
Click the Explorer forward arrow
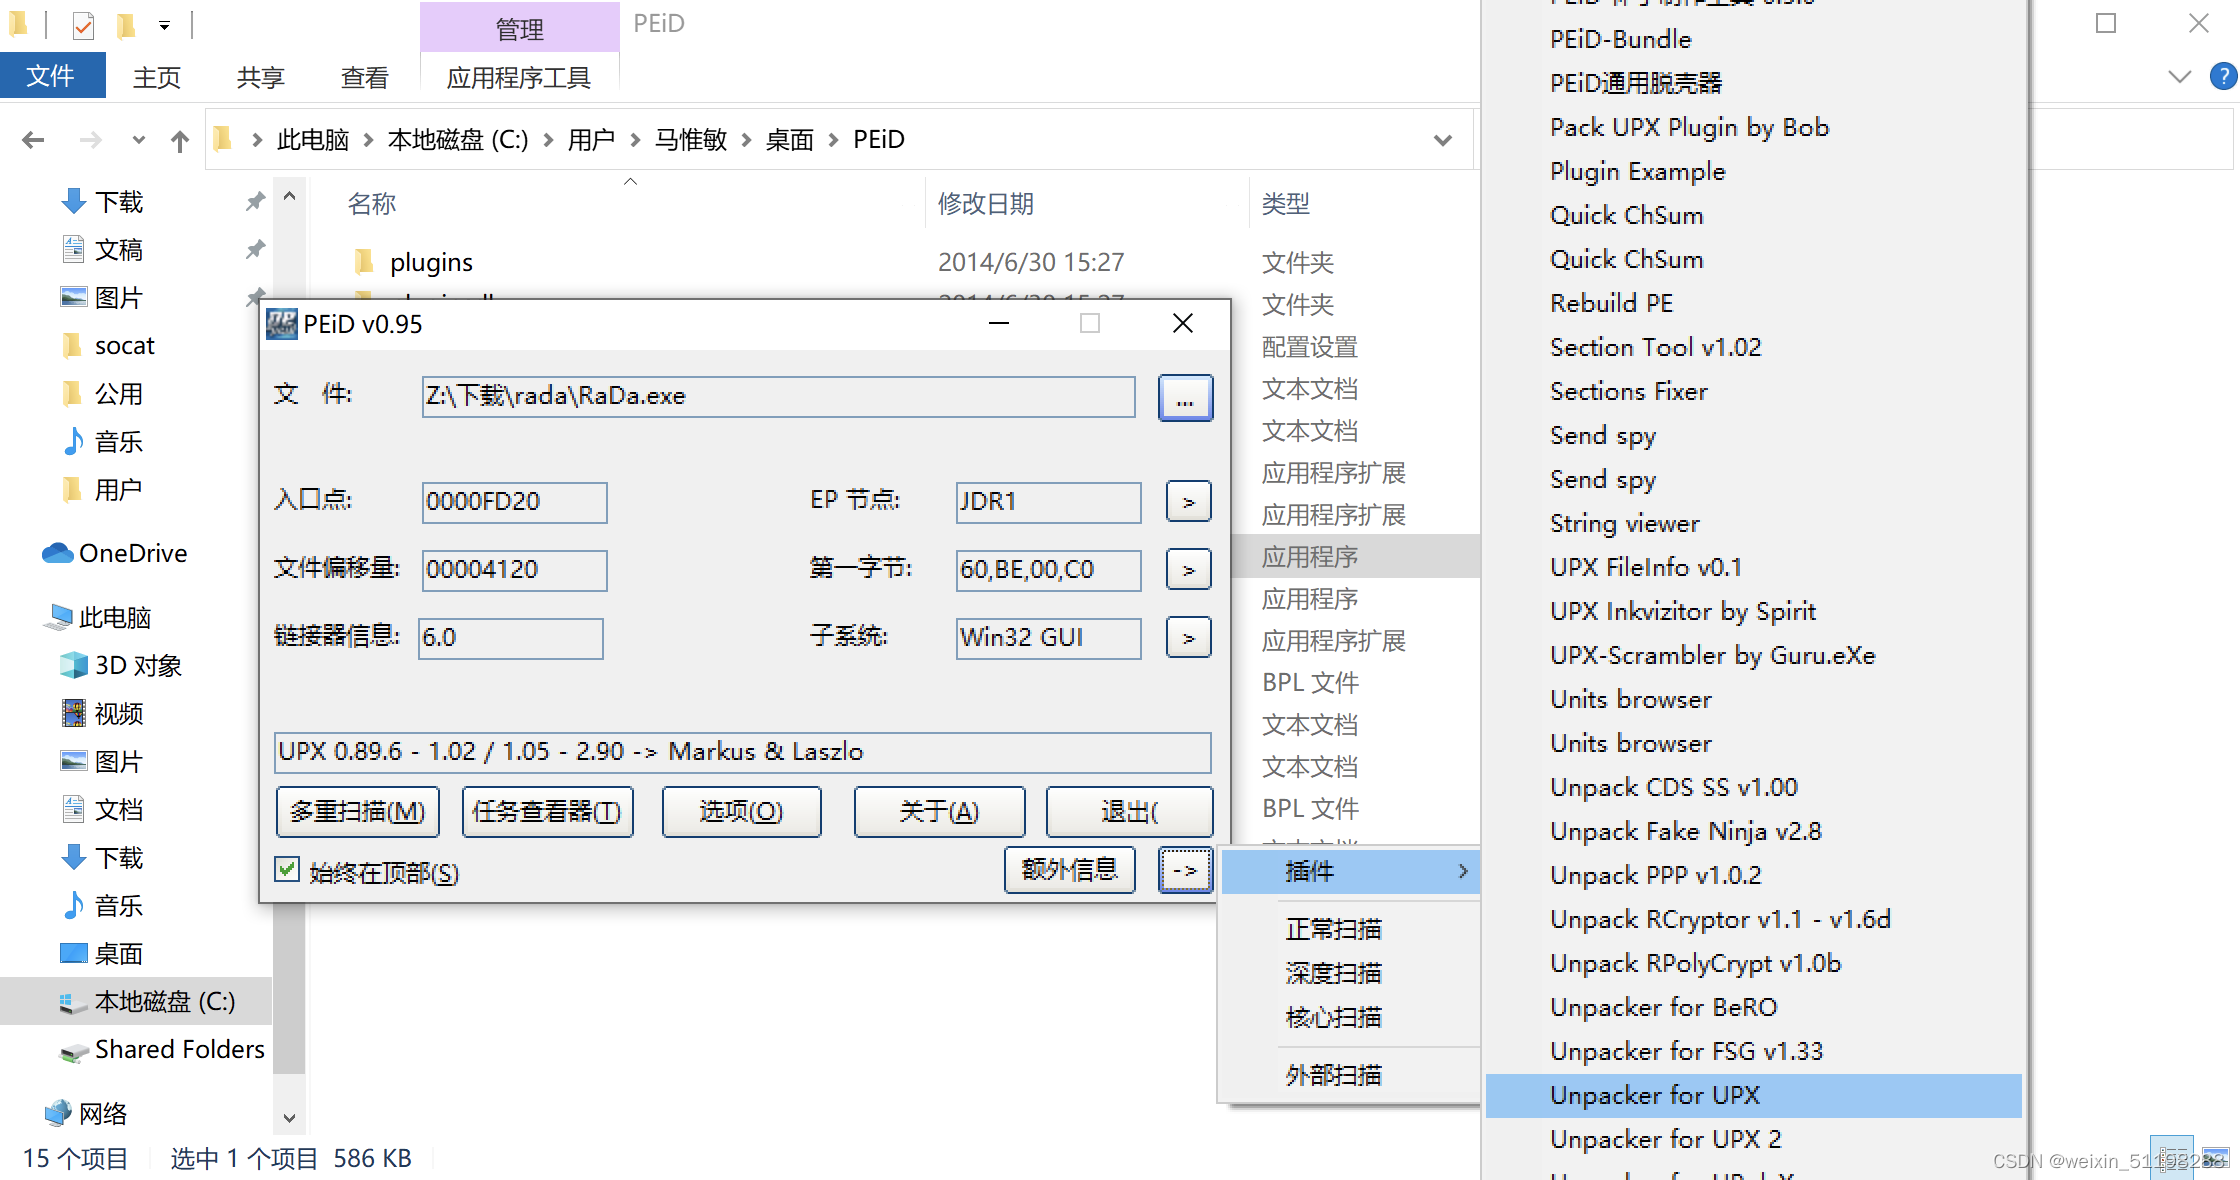click(90, 140)
